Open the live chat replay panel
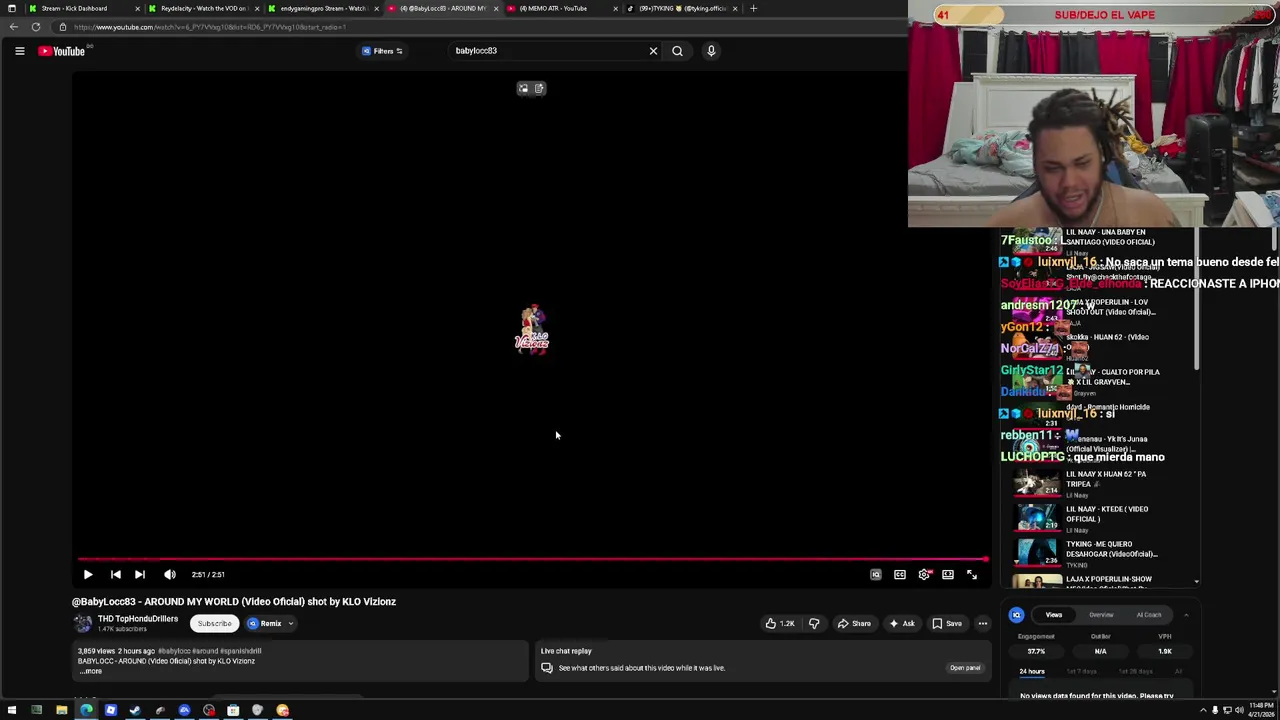 click(964, 668)
